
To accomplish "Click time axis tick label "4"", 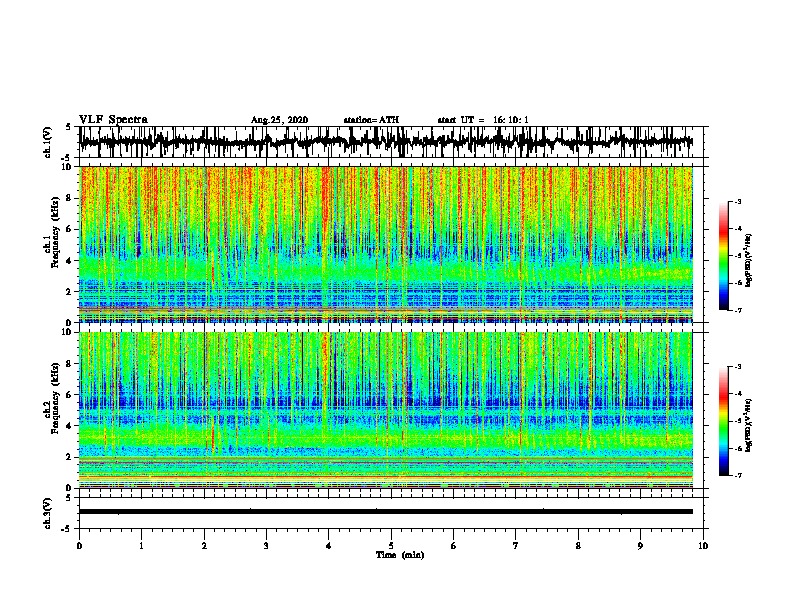I will [329, 546].
